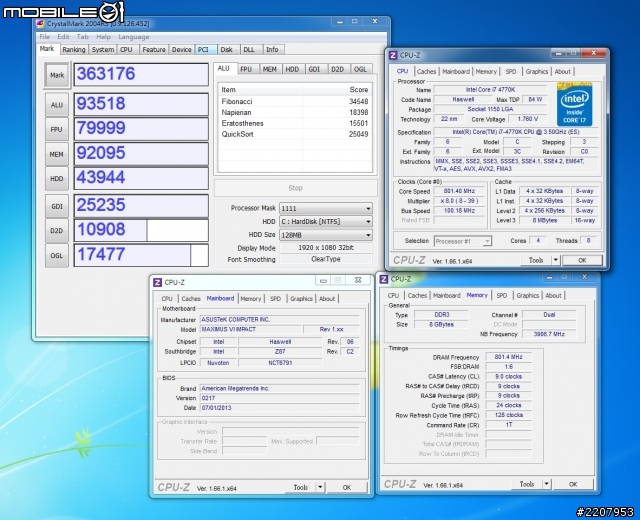Viewport: 640px width, 520px height.
Task: Expand Tools dropdown arrow in CPU-Z CPU window
Action: pyautogui.click(x=556, y=260)
